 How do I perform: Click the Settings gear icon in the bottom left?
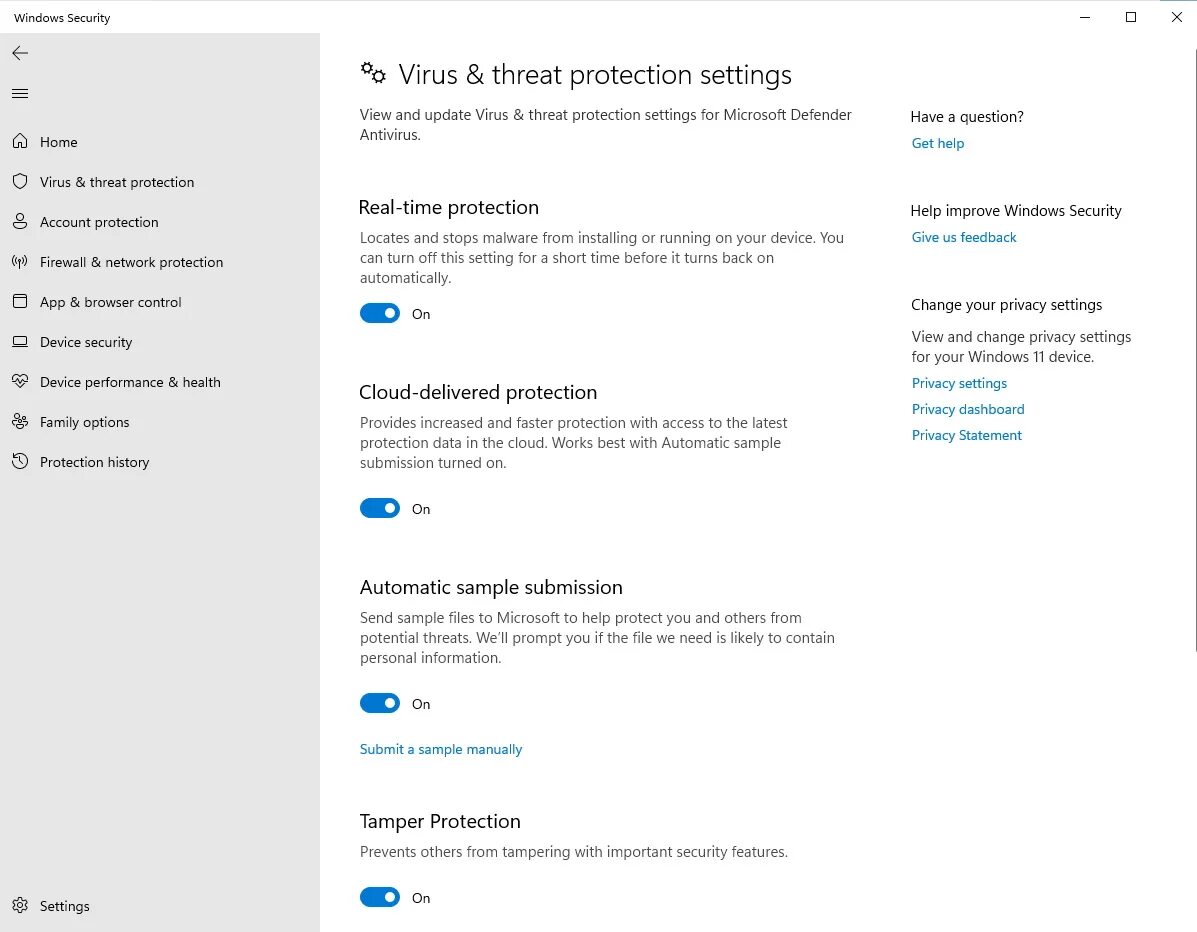pyautogui.click(x=20, y=906)
